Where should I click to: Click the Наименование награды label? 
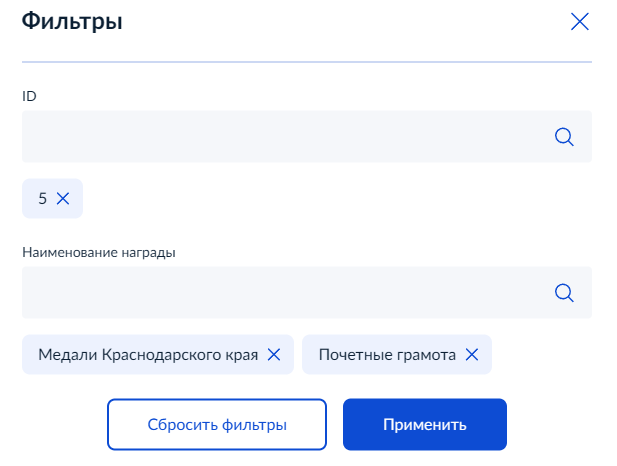coord(99,252)
